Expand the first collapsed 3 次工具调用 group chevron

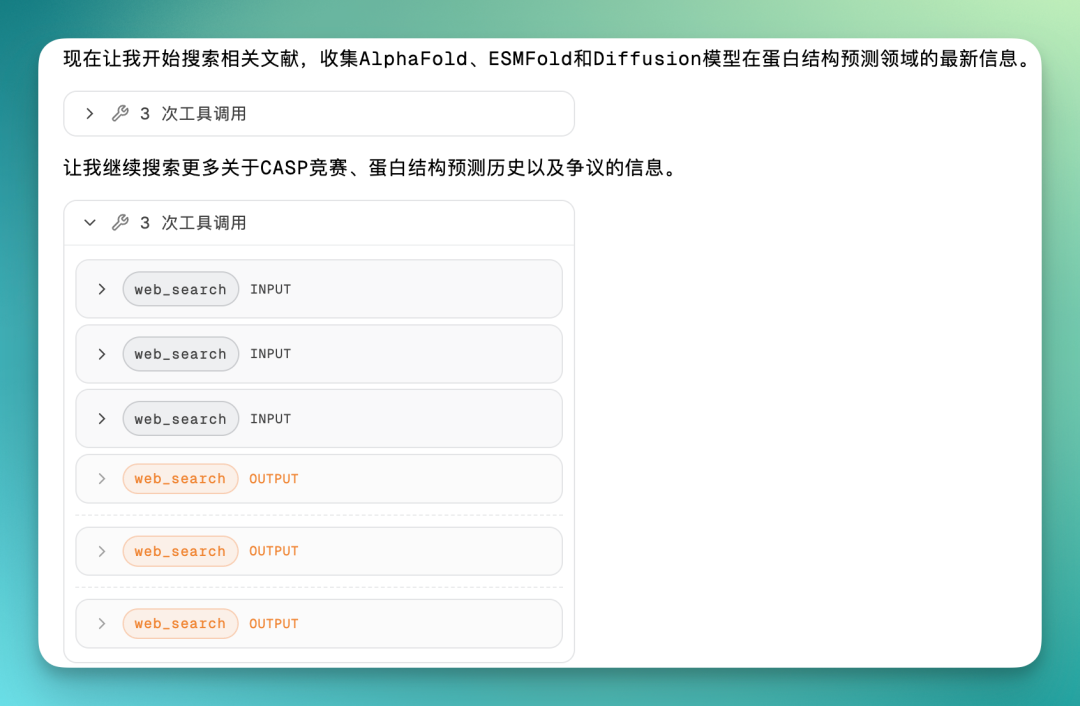(x=90, y=114)
